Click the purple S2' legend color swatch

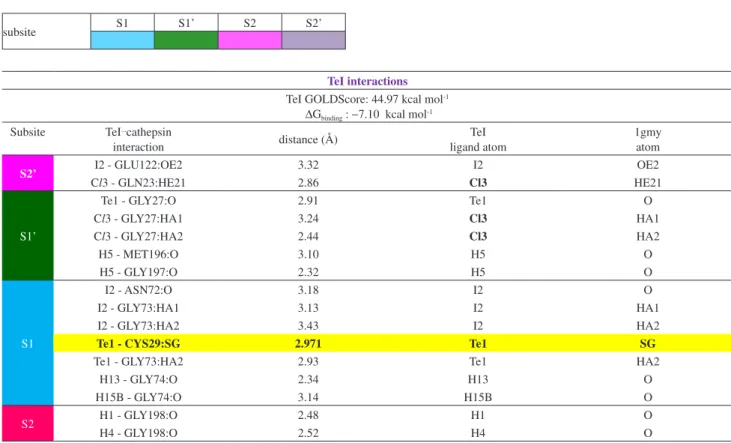[x=313, y=40]
